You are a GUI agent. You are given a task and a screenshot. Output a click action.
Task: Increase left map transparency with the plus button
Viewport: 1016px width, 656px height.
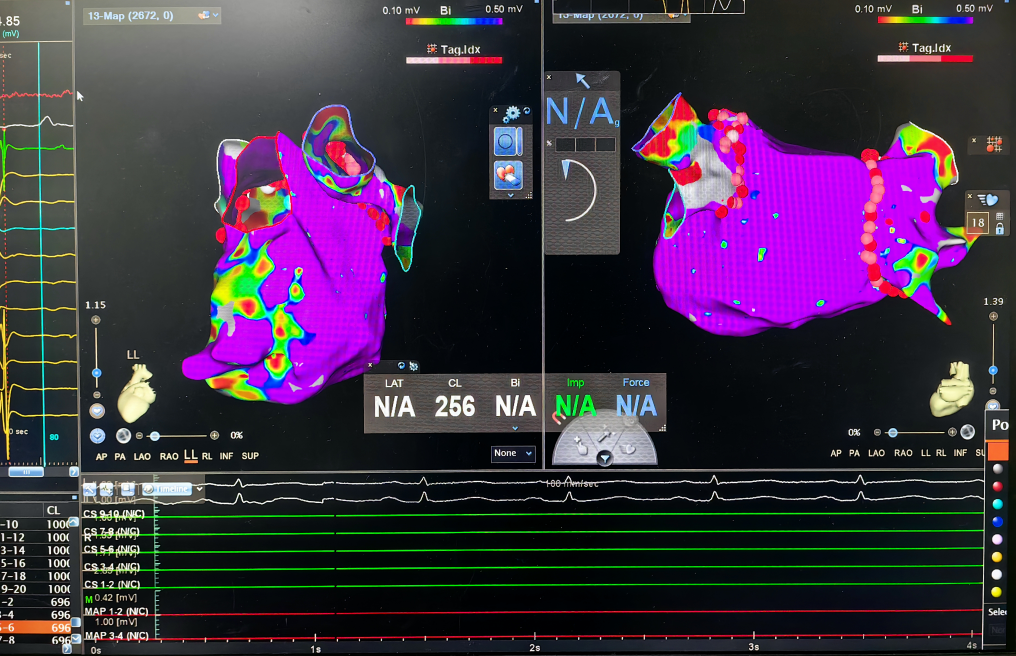pos(214,435)
